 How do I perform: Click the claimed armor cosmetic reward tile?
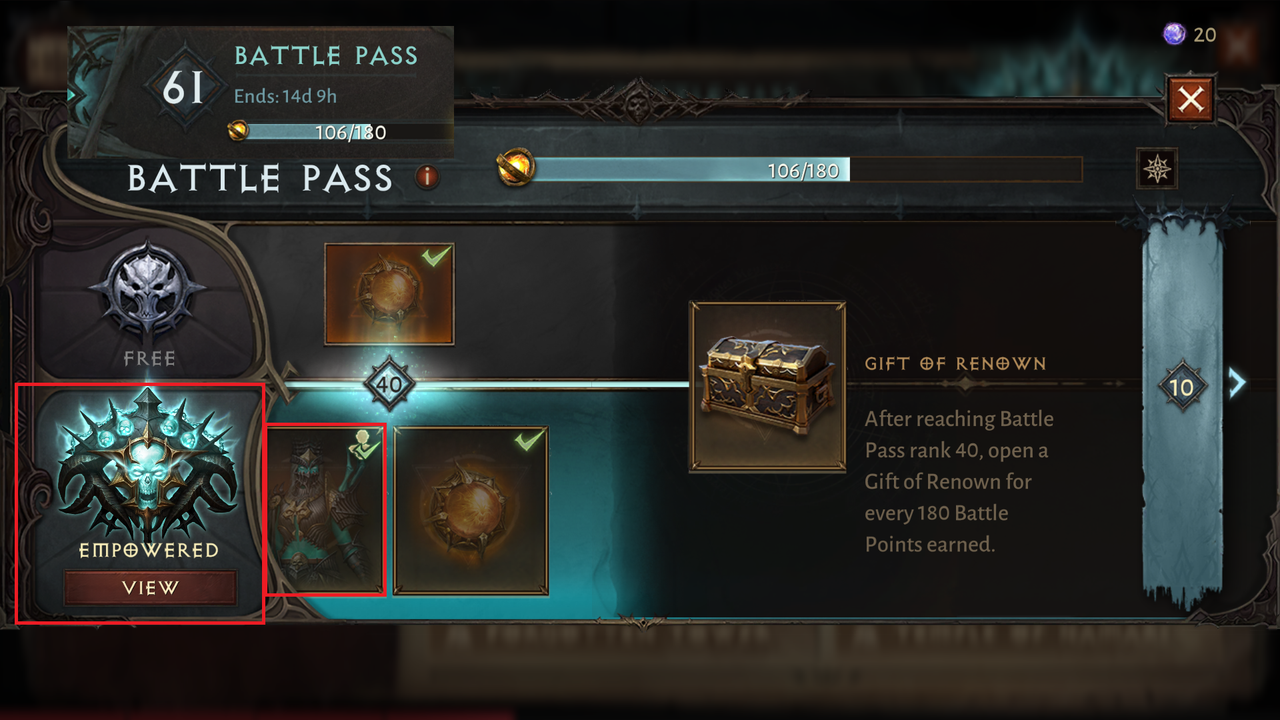click(324, 509)
